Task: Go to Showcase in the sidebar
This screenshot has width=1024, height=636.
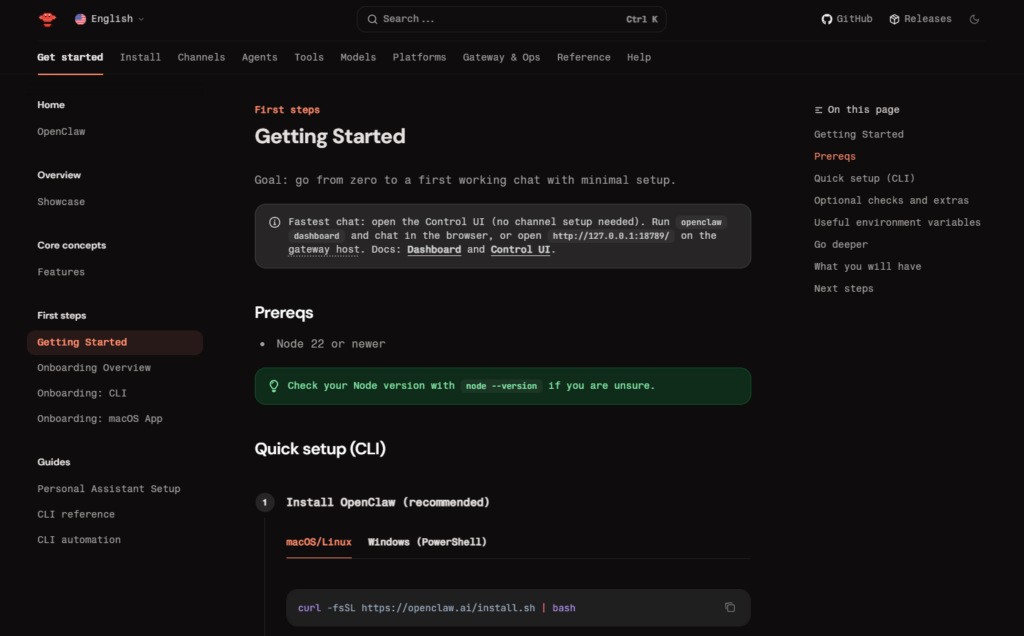Action: point(61,202)
